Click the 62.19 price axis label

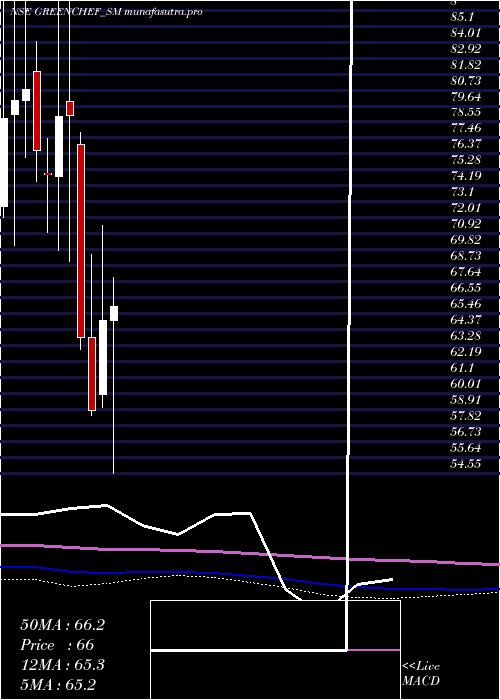466,352
